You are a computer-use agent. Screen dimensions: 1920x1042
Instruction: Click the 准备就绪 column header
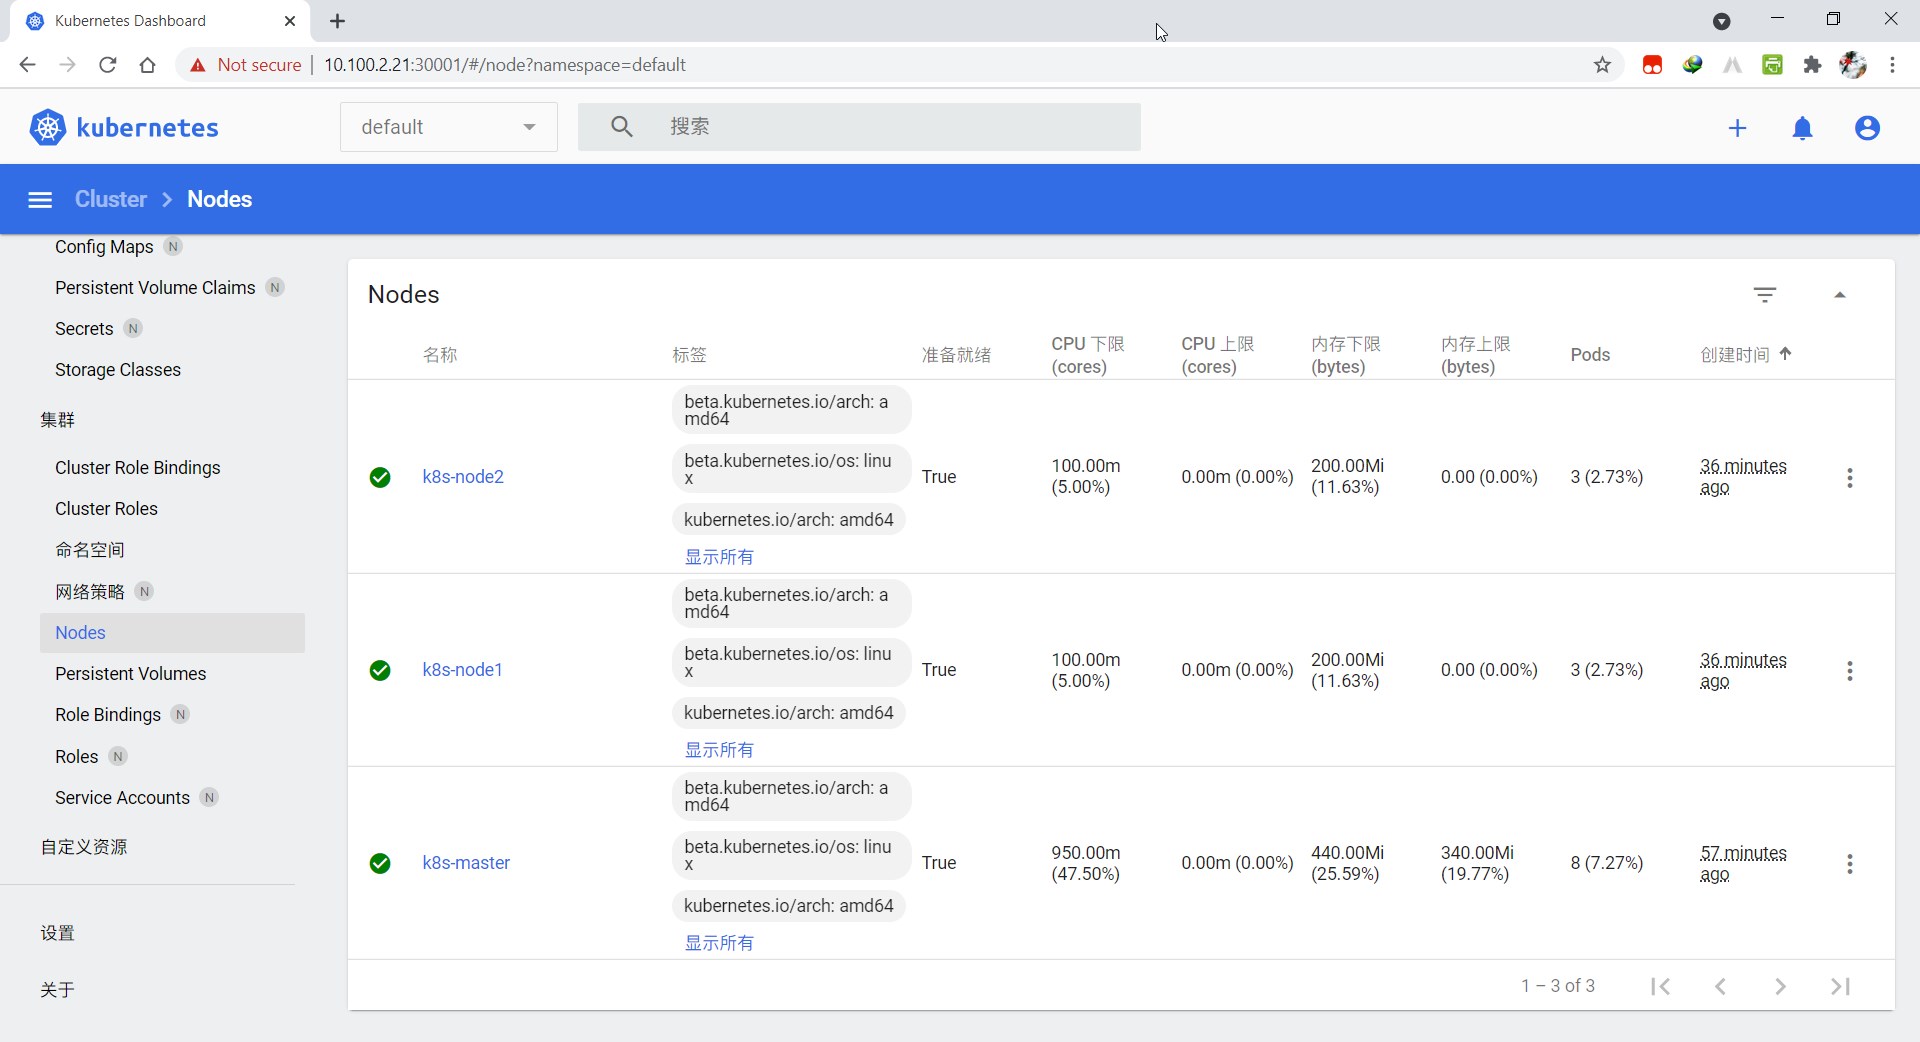click(956, 355)
